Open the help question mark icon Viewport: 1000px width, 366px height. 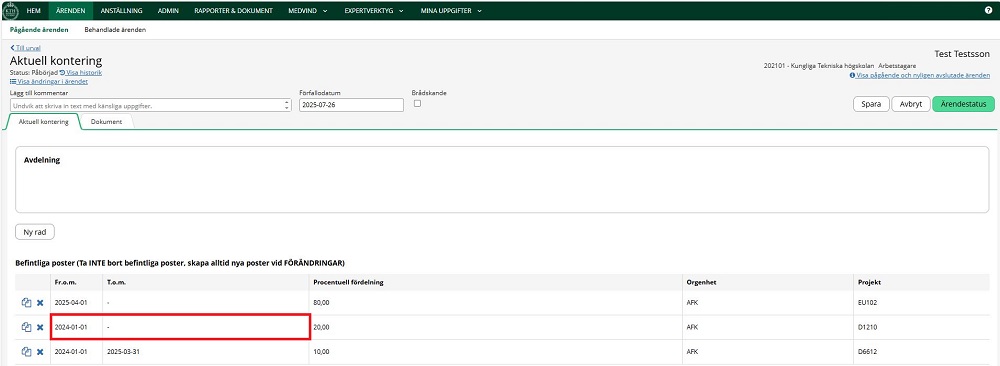coord(989,11)
